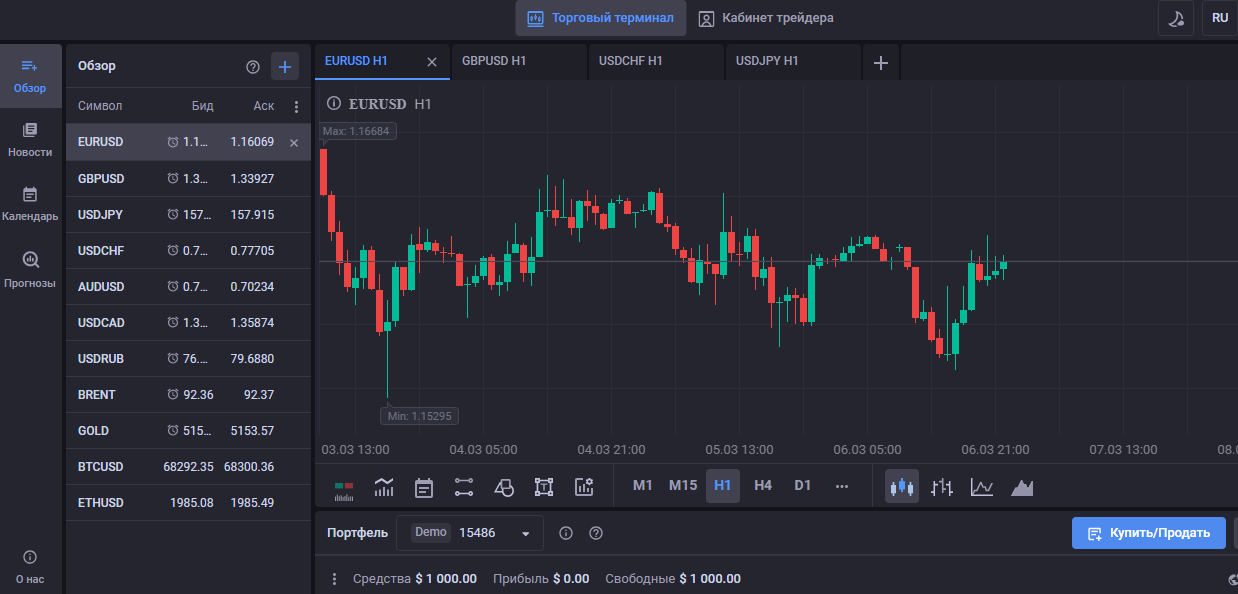Viewport: 1238px width, 594px height.
Task: Switch chart to candlestick view
Action: click(x=902, y=487)
